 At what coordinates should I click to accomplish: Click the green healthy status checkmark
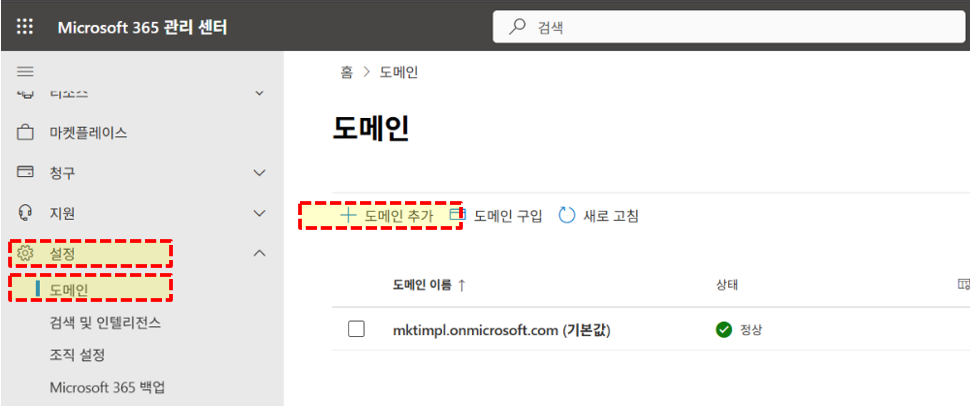(x=723, y=330)
